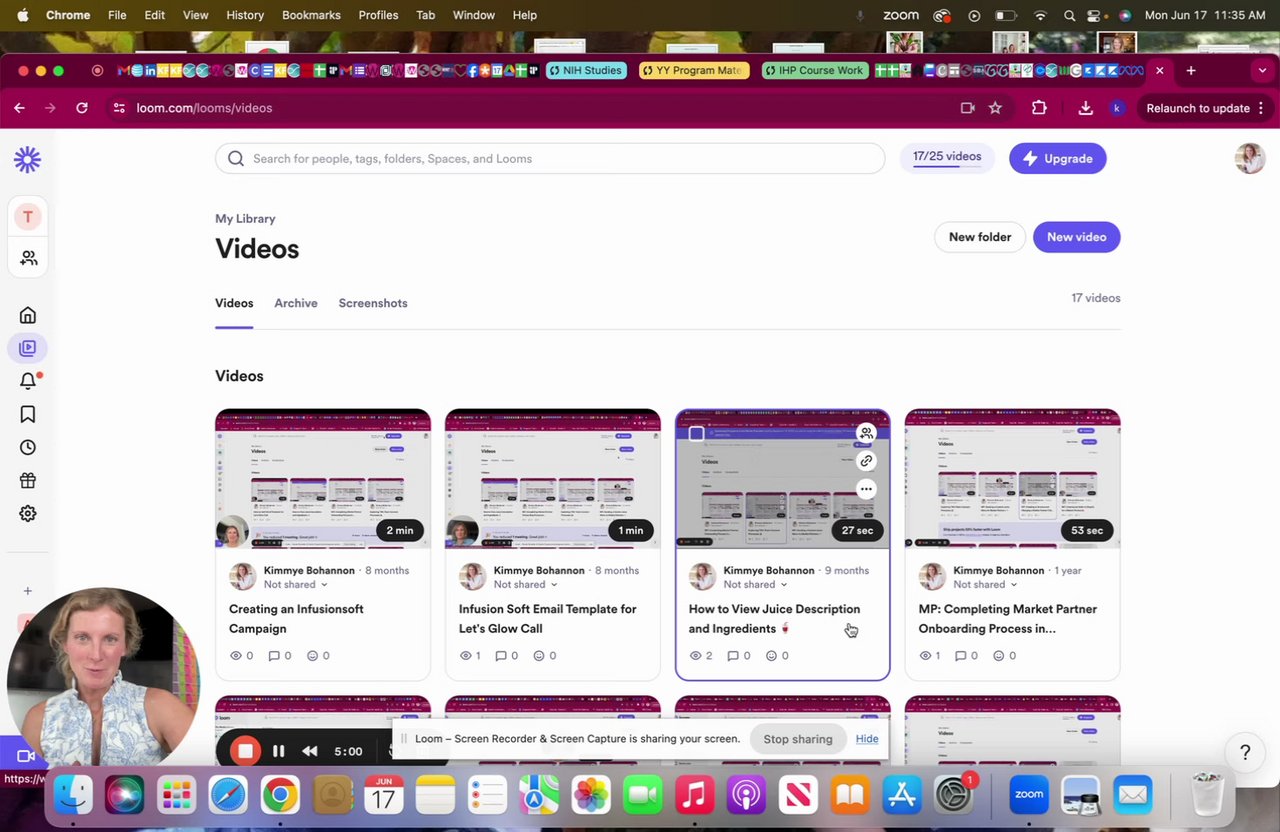Click the browser back arrow
1280x832 pixels.
click(19, 108)
